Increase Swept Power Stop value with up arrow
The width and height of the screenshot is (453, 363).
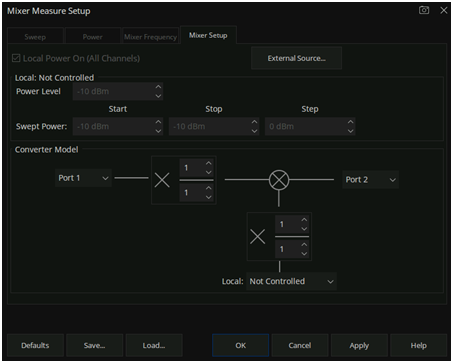[x=254, y=122]
